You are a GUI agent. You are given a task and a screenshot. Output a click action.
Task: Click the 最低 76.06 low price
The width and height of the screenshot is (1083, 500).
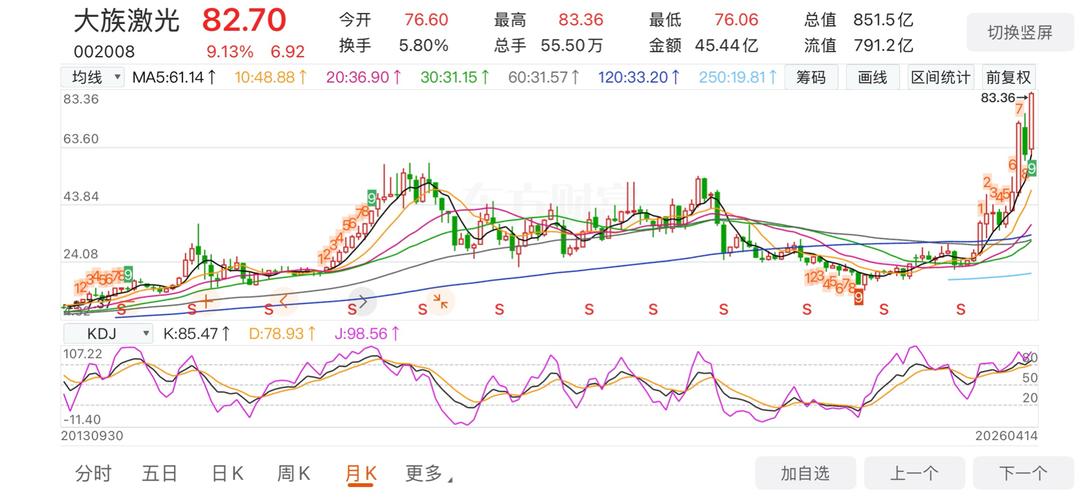point(703,20)
